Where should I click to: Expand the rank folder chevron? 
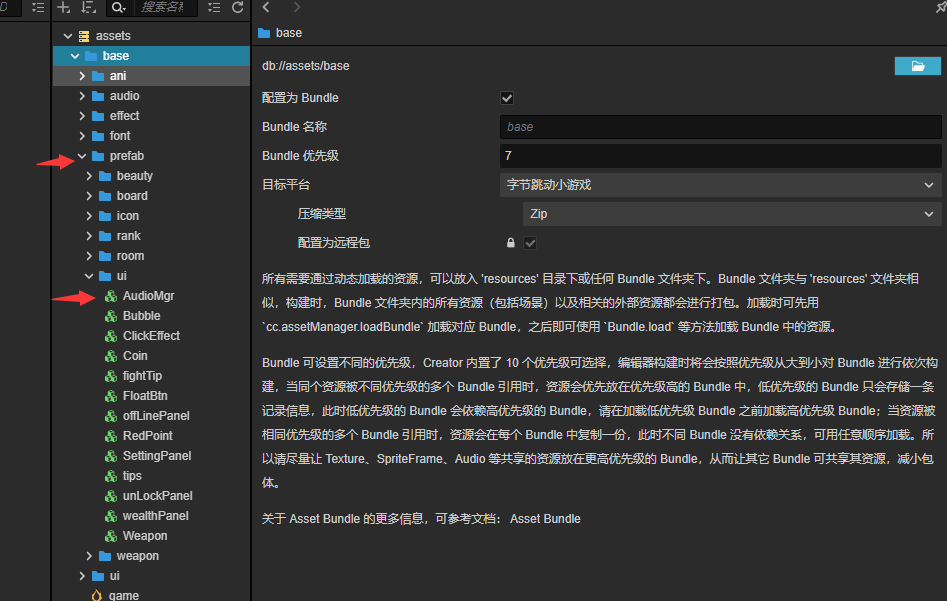point(89,236)
